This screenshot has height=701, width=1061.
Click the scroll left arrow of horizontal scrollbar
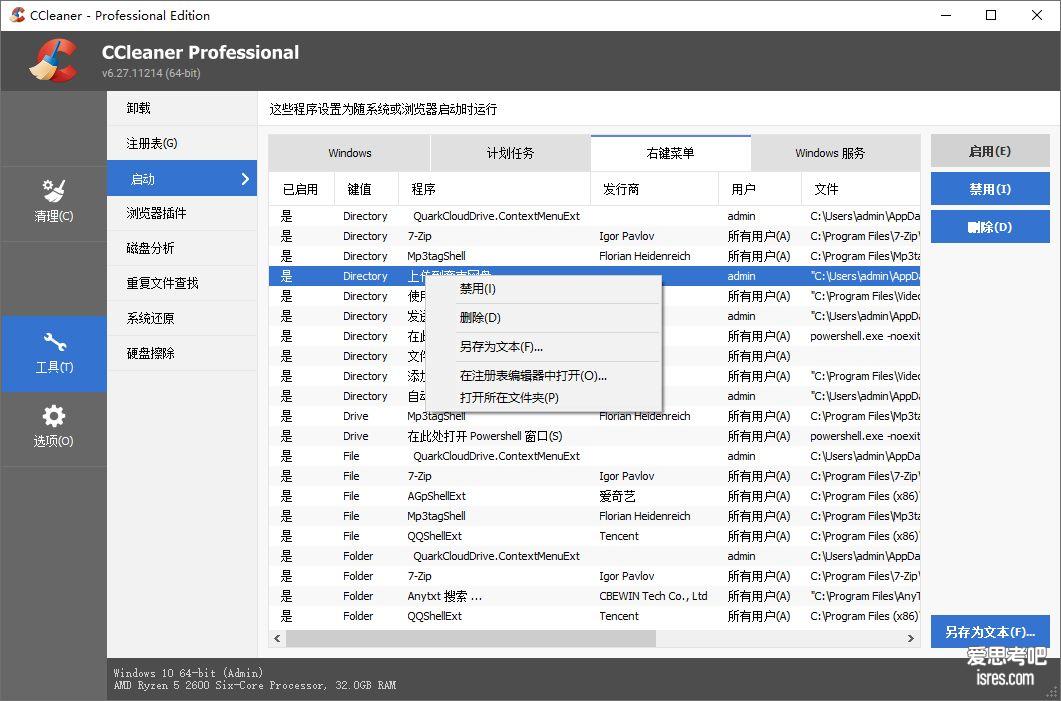tap(277, 638)
